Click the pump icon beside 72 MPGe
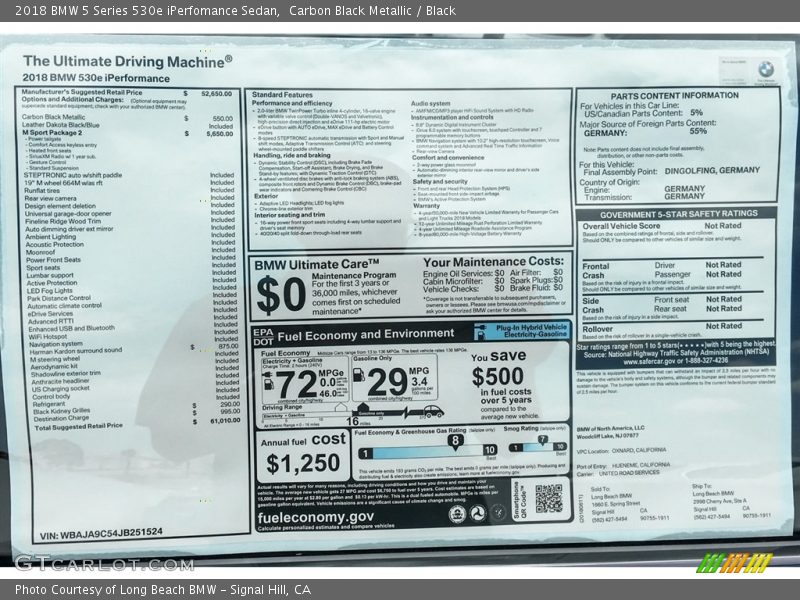 268,382
